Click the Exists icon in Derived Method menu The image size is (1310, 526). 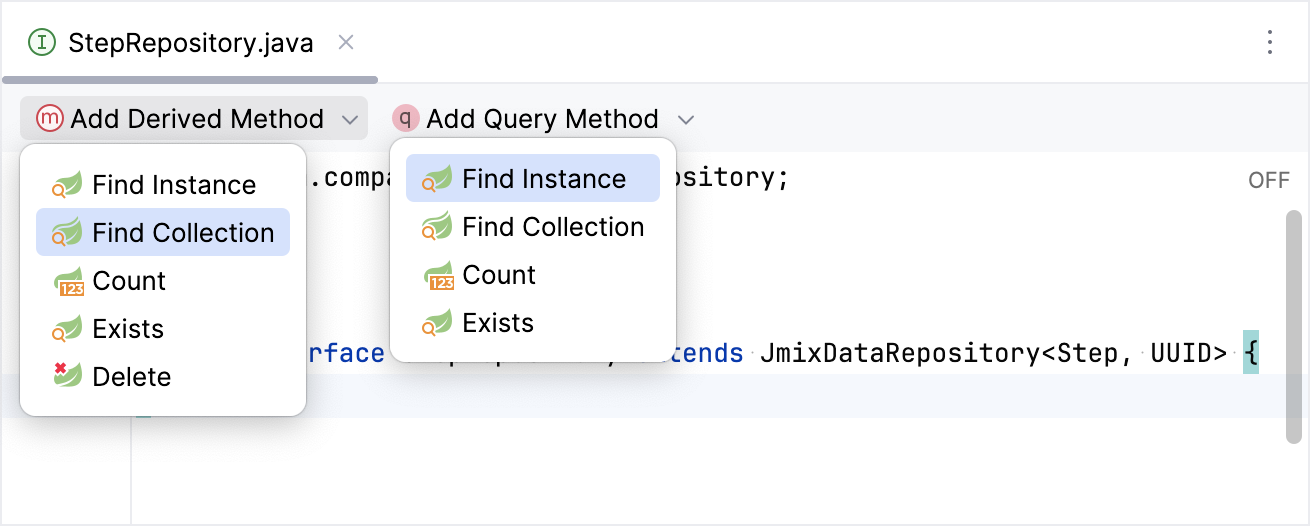[67, 329]
